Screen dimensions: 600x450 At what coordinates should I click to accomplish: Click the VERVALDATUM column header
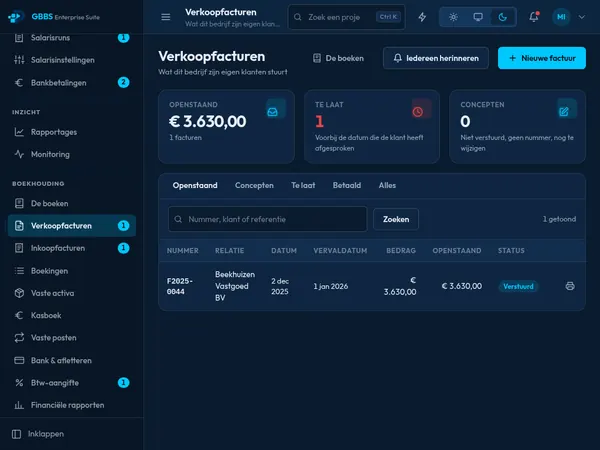(x=340, y=251)
